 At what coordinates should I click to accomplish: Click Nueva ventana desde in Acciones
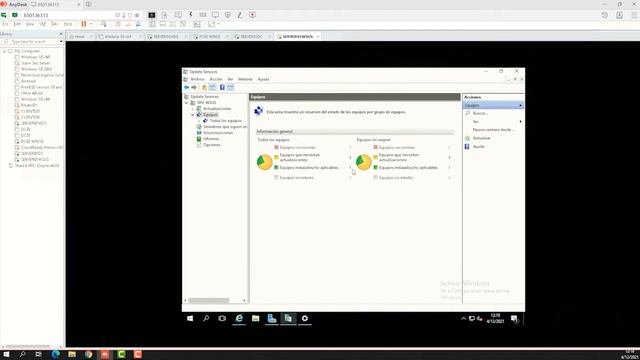tap(493, 130)
